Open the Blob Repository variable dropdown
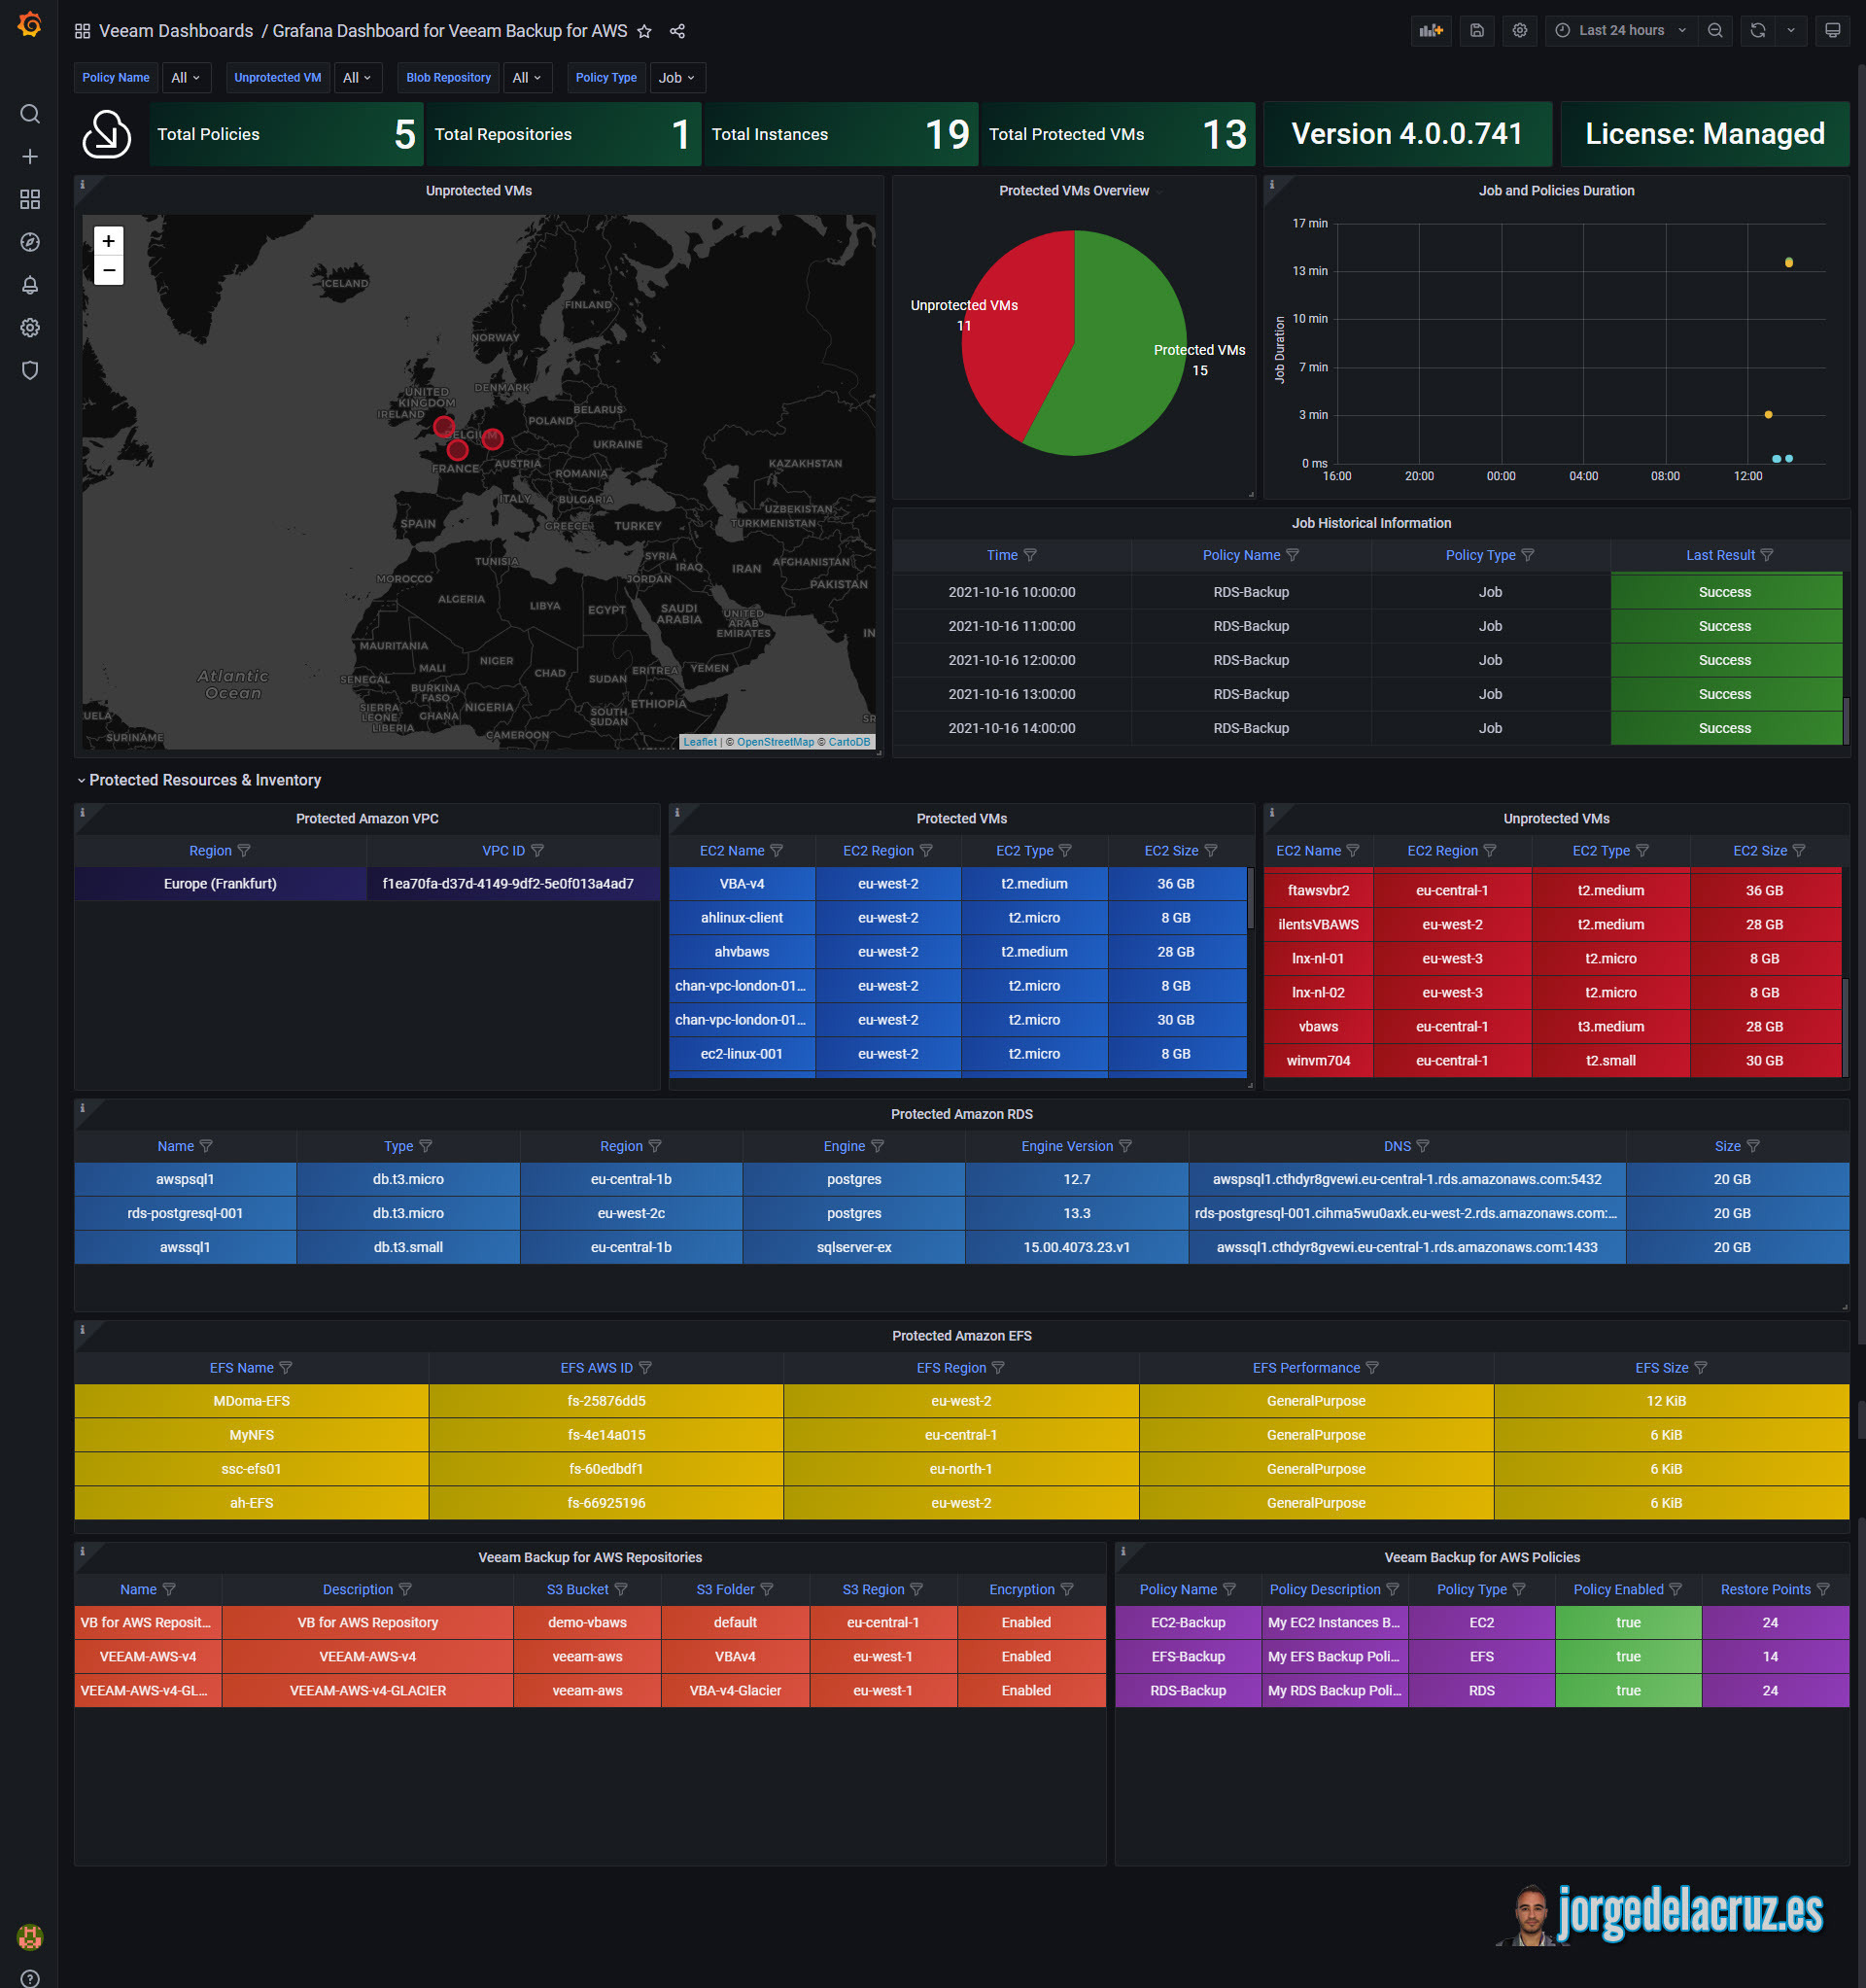 tap(527, 77)
